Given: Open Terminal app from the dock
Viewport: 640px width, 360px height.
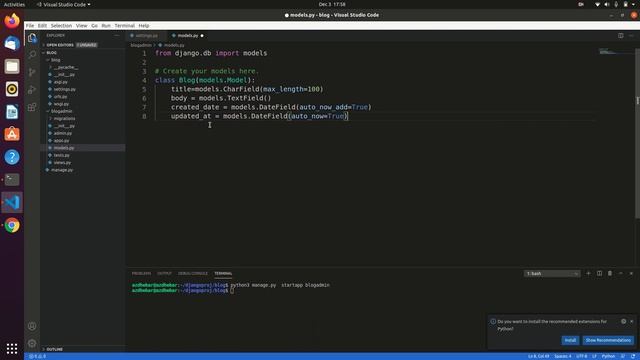Looking at the screenshot, I should pyautogui.click(x=12, y=180).
